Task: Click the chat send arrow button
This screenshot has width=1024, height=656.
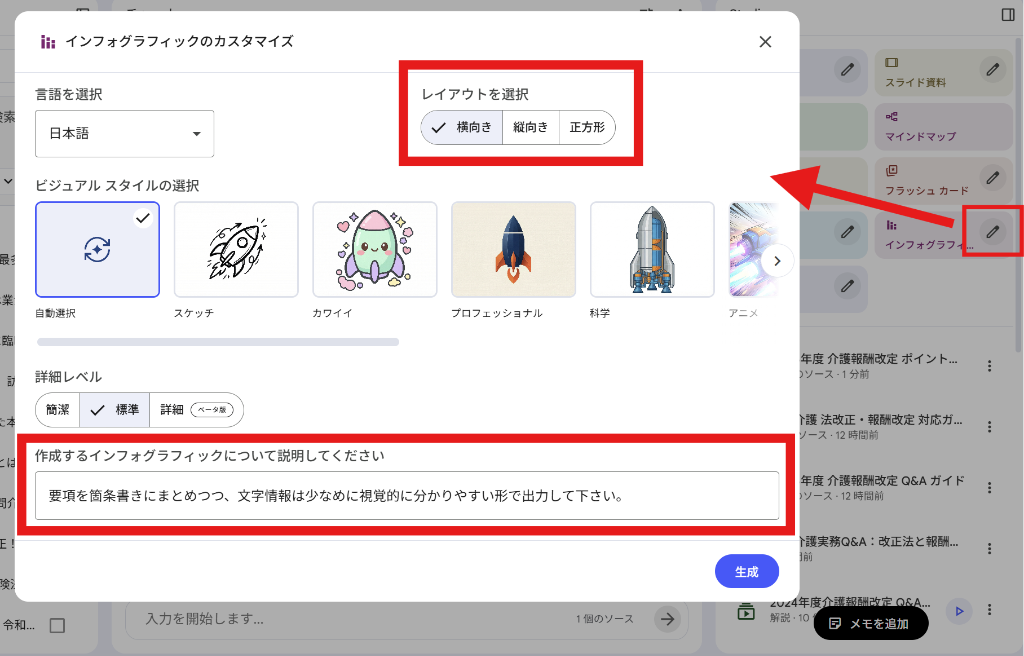Action: click(x=667, y=619)
